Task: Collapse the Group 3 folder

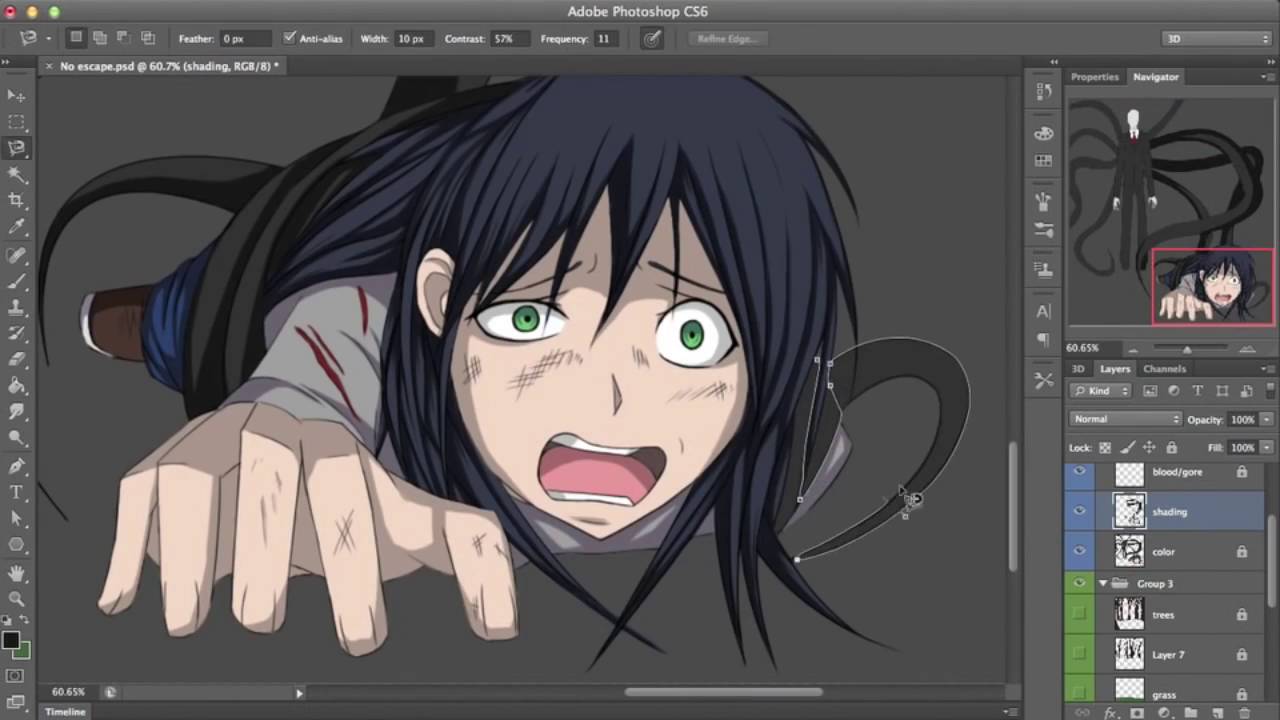Action: coord(1103,584)
